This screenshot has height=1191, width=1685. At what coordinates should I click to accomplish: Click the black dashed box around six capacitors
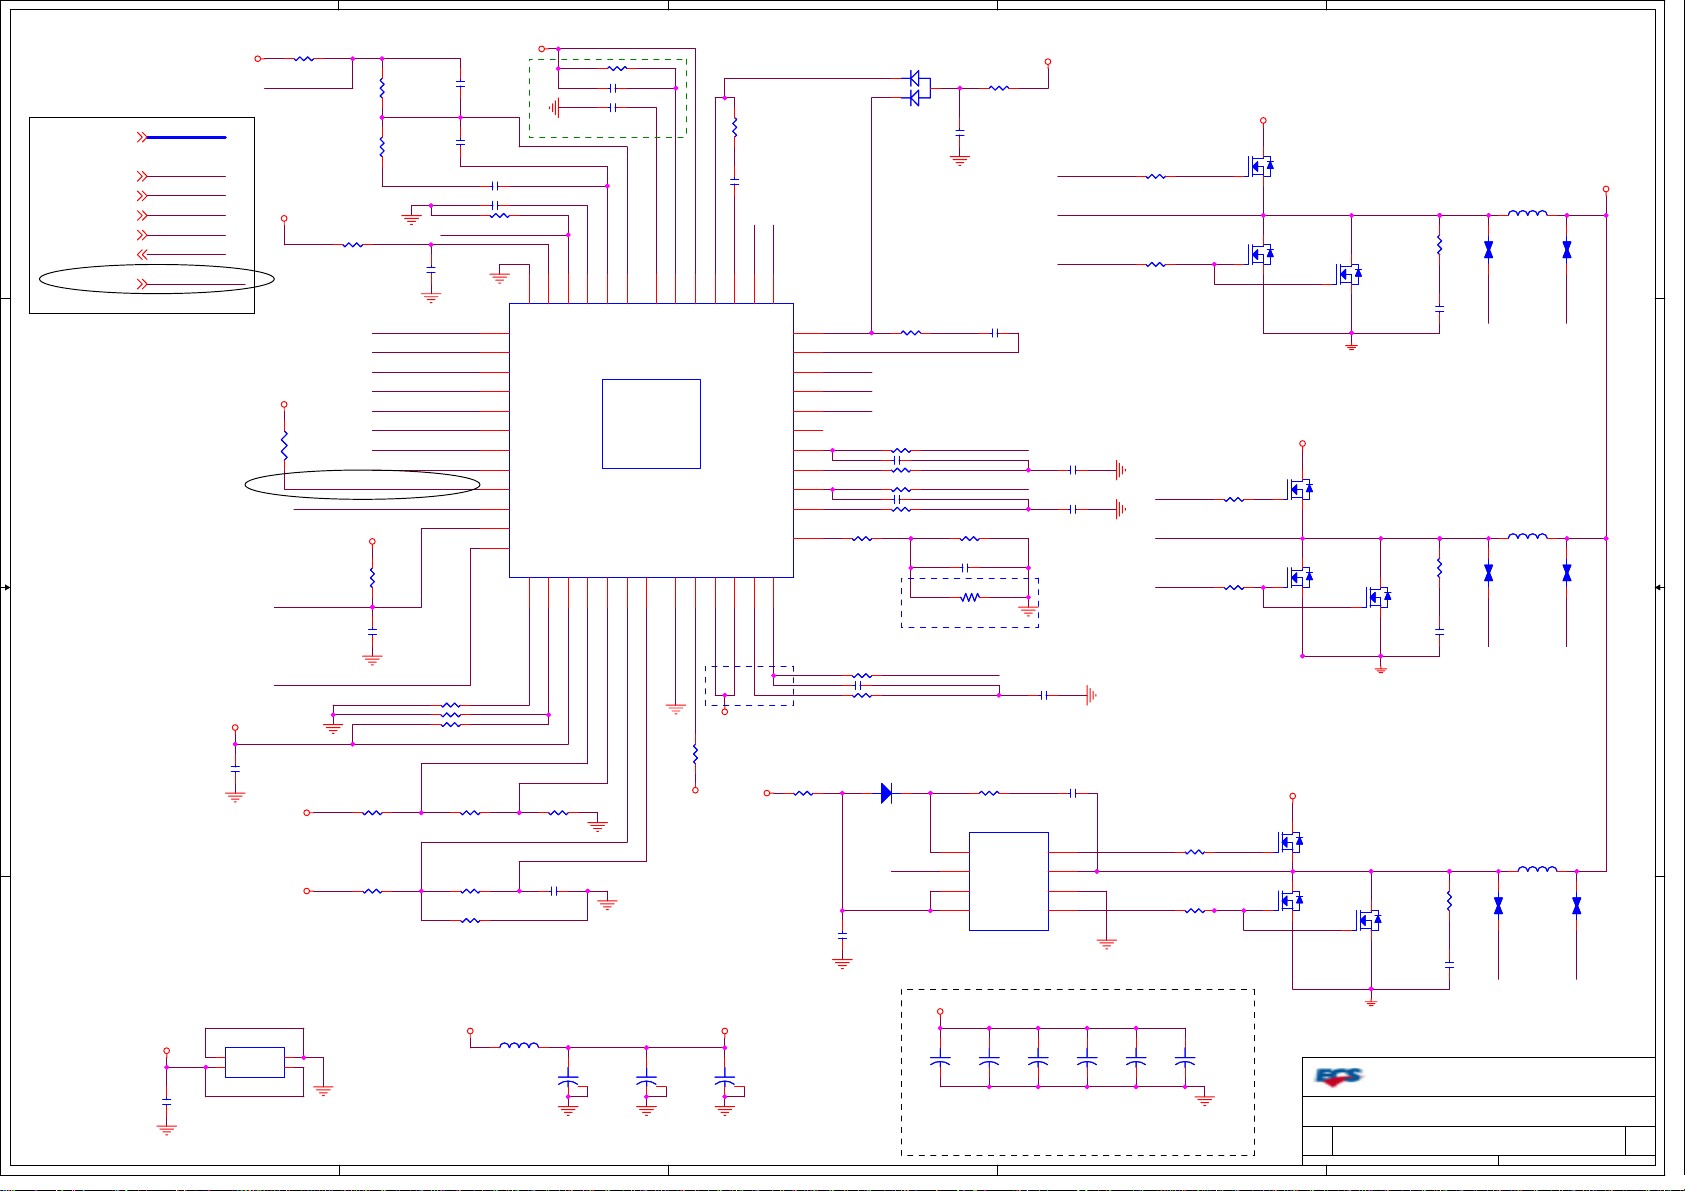tap(1078, 1072)
